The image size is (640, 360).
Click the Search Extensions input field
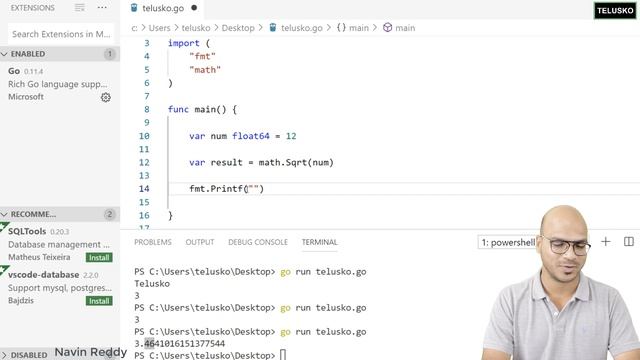pyautogui.click(x=61, y=34)
